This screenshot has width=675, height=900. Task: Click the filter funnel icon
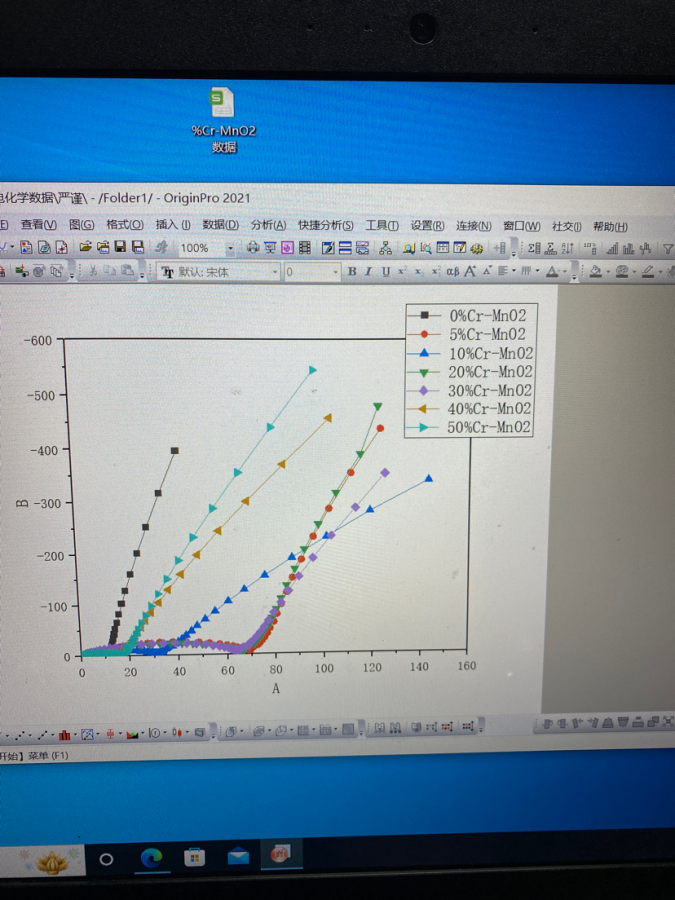[x=669, y=248]
